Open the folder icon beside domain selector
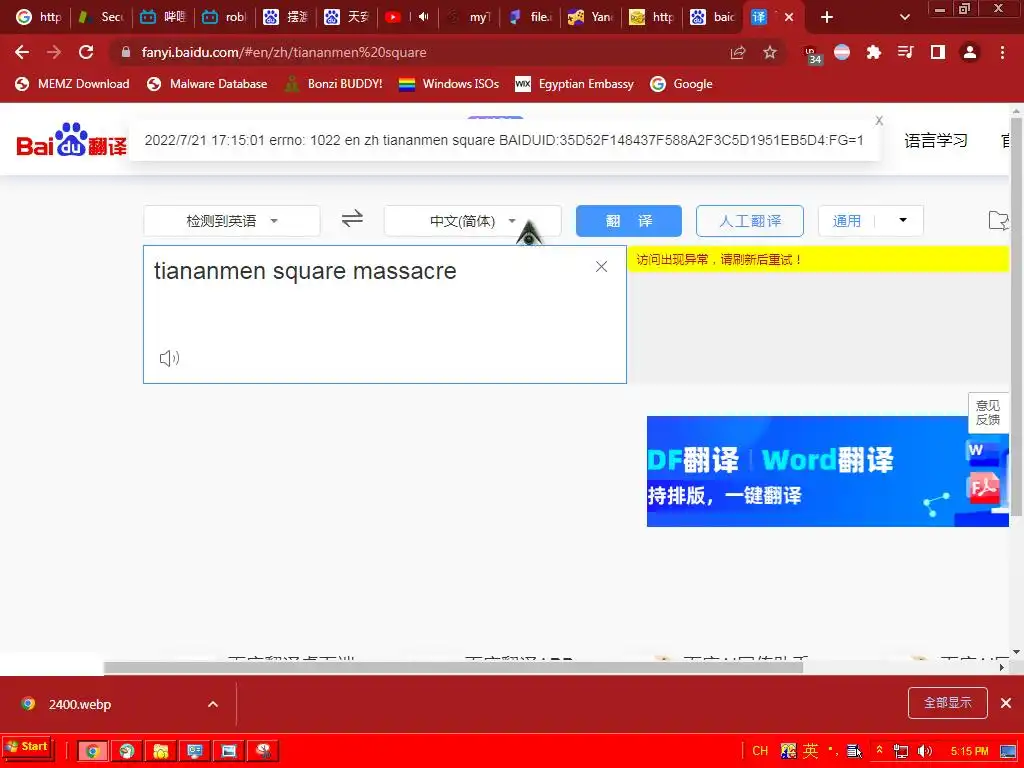 click(x=999, y=221)
